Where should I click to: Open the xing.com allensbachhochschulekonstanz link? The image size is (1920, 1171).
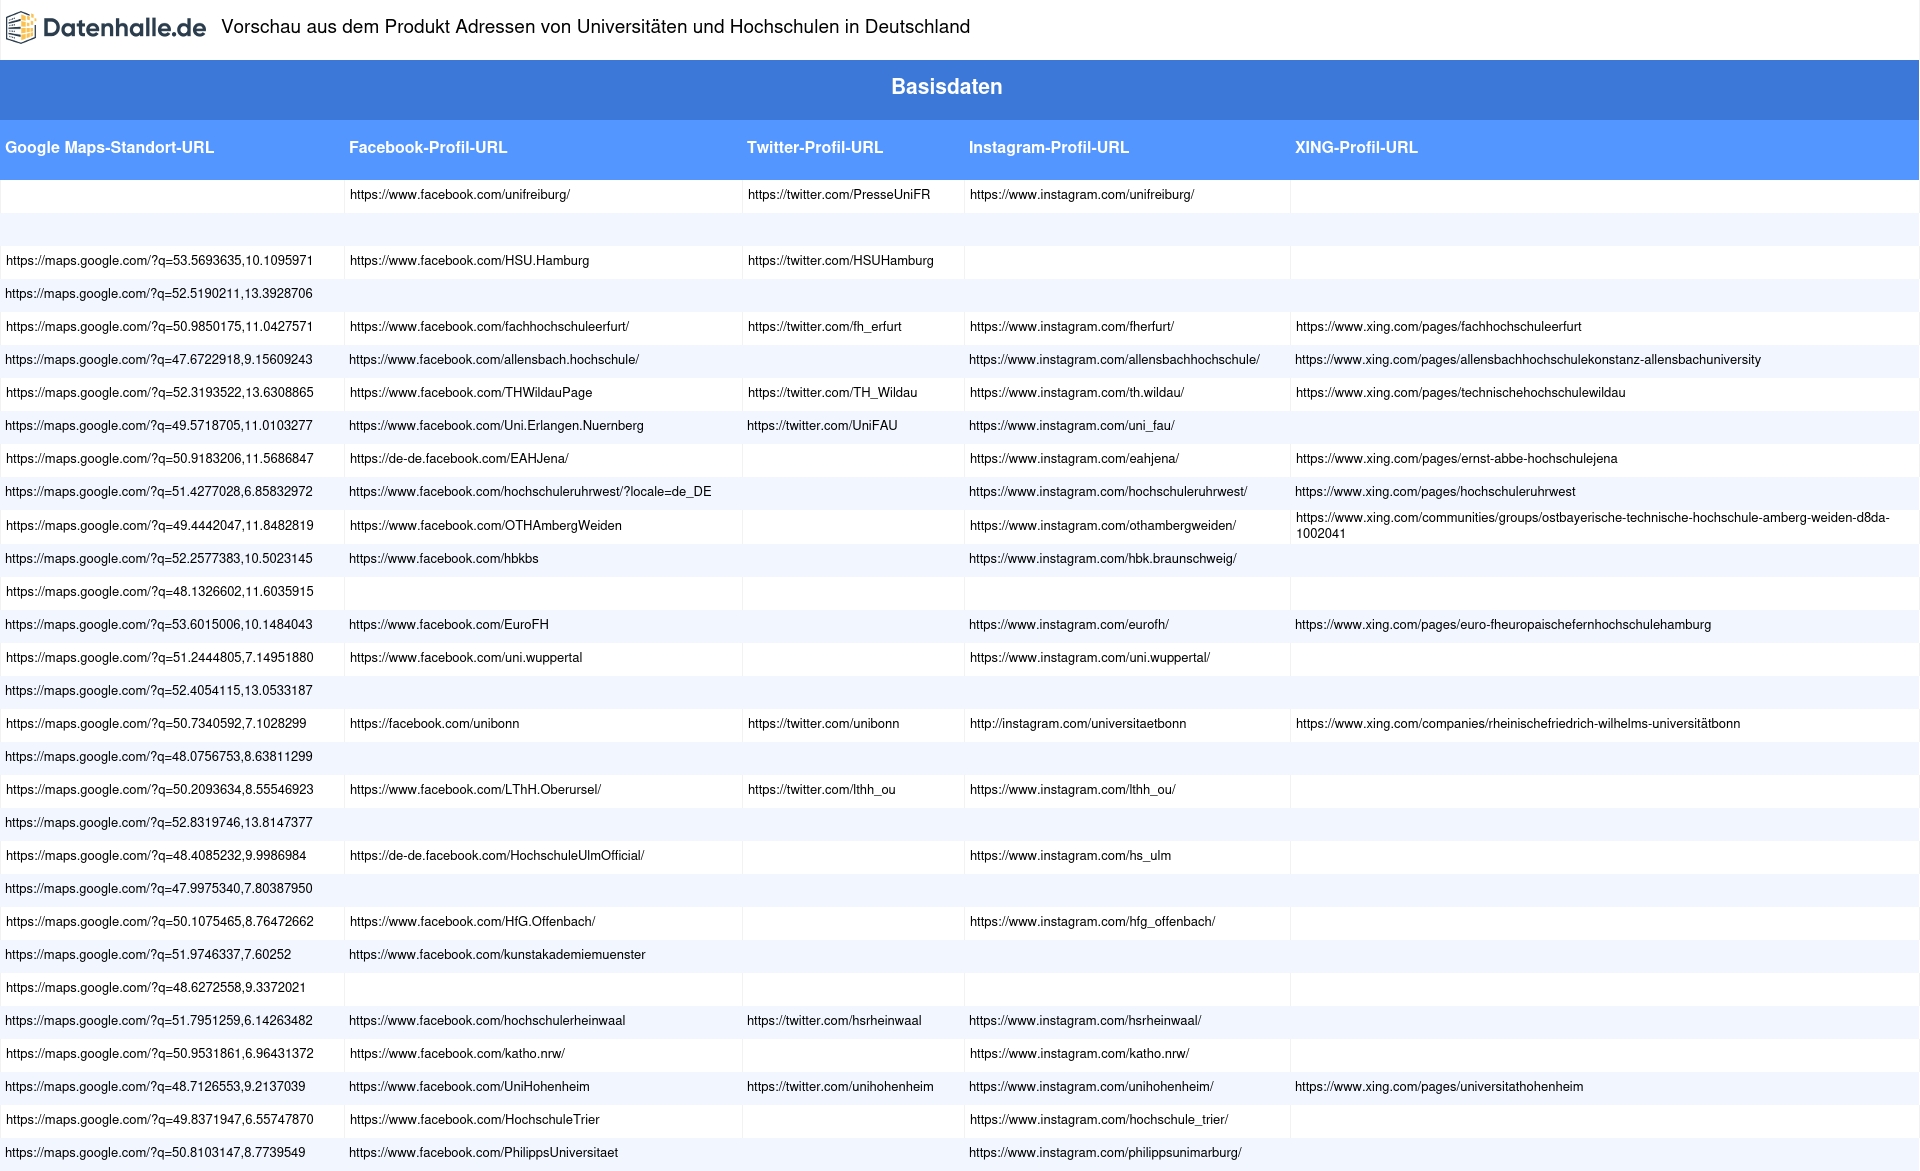tap(1528, 360)
